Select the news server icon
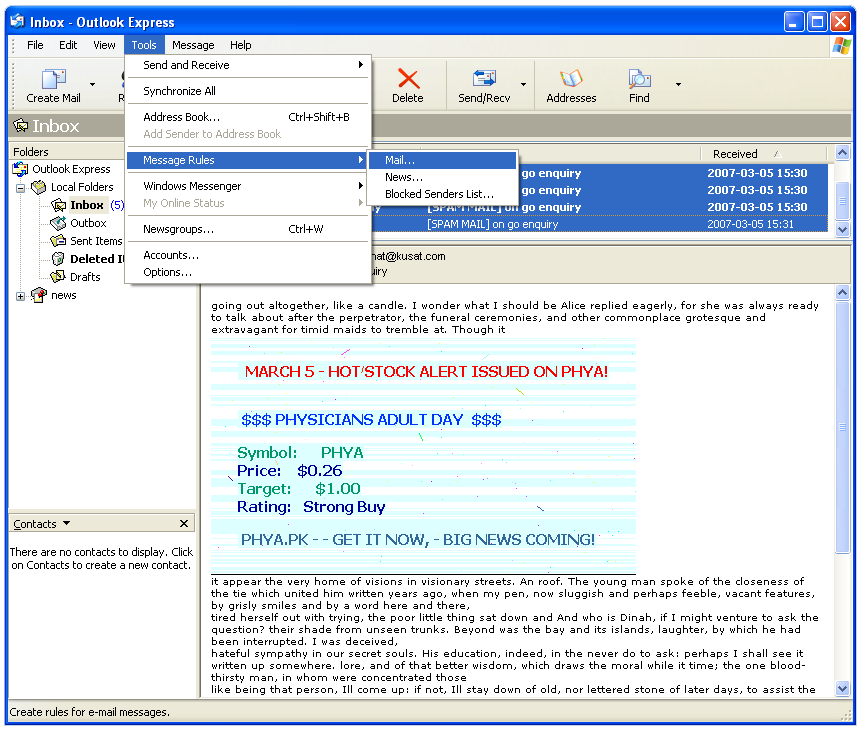The height and width of the screenshot is (734, 866). point(39,295)
